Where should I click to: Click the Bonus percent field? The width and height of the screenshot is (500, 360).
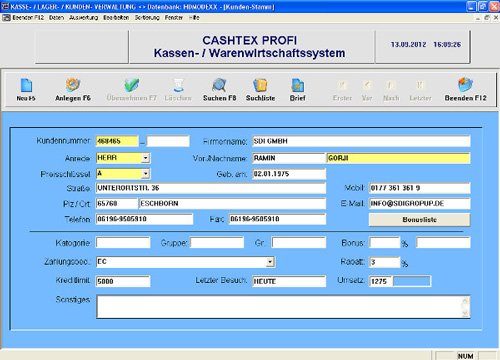point(384,242)
